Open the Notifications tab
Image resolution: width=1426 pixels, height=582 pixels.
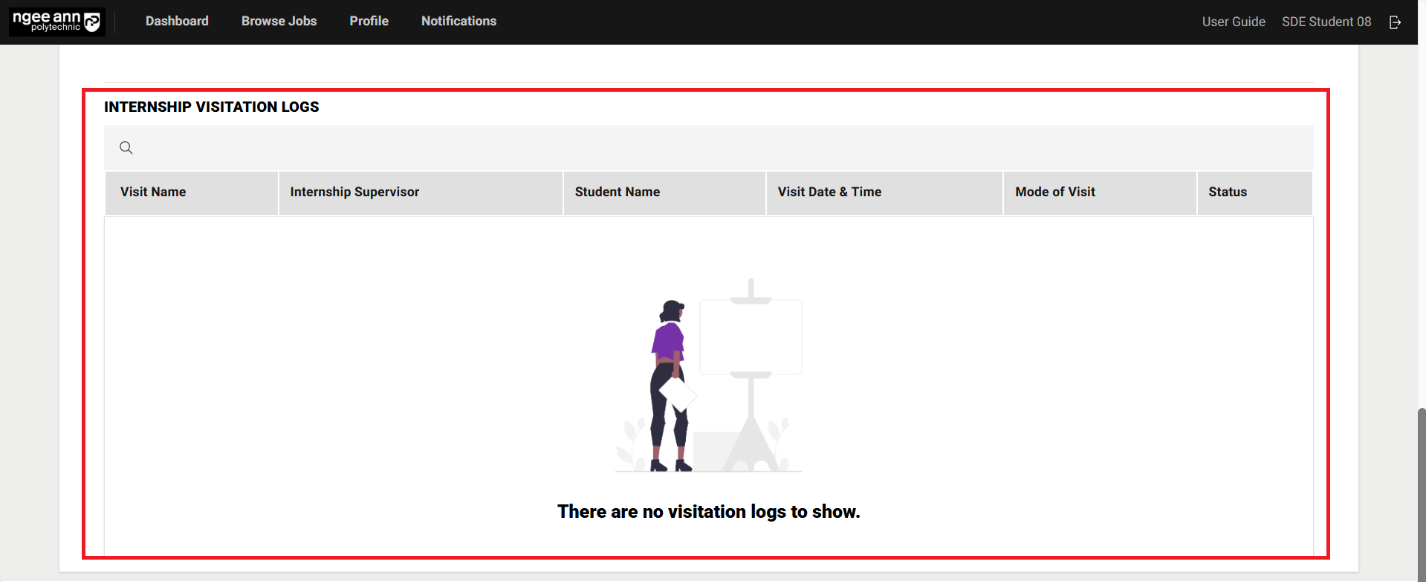click(458, 20)
